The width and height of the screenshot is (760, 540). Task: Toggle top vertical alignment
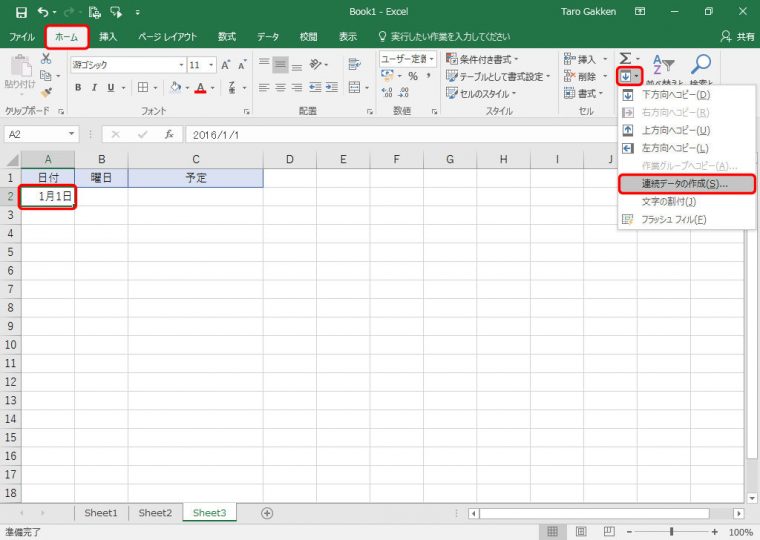click(x=264, y=64)
